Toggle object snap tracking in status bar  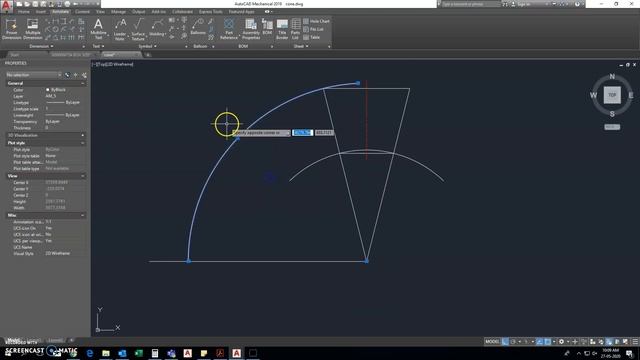tap(540, 342)
